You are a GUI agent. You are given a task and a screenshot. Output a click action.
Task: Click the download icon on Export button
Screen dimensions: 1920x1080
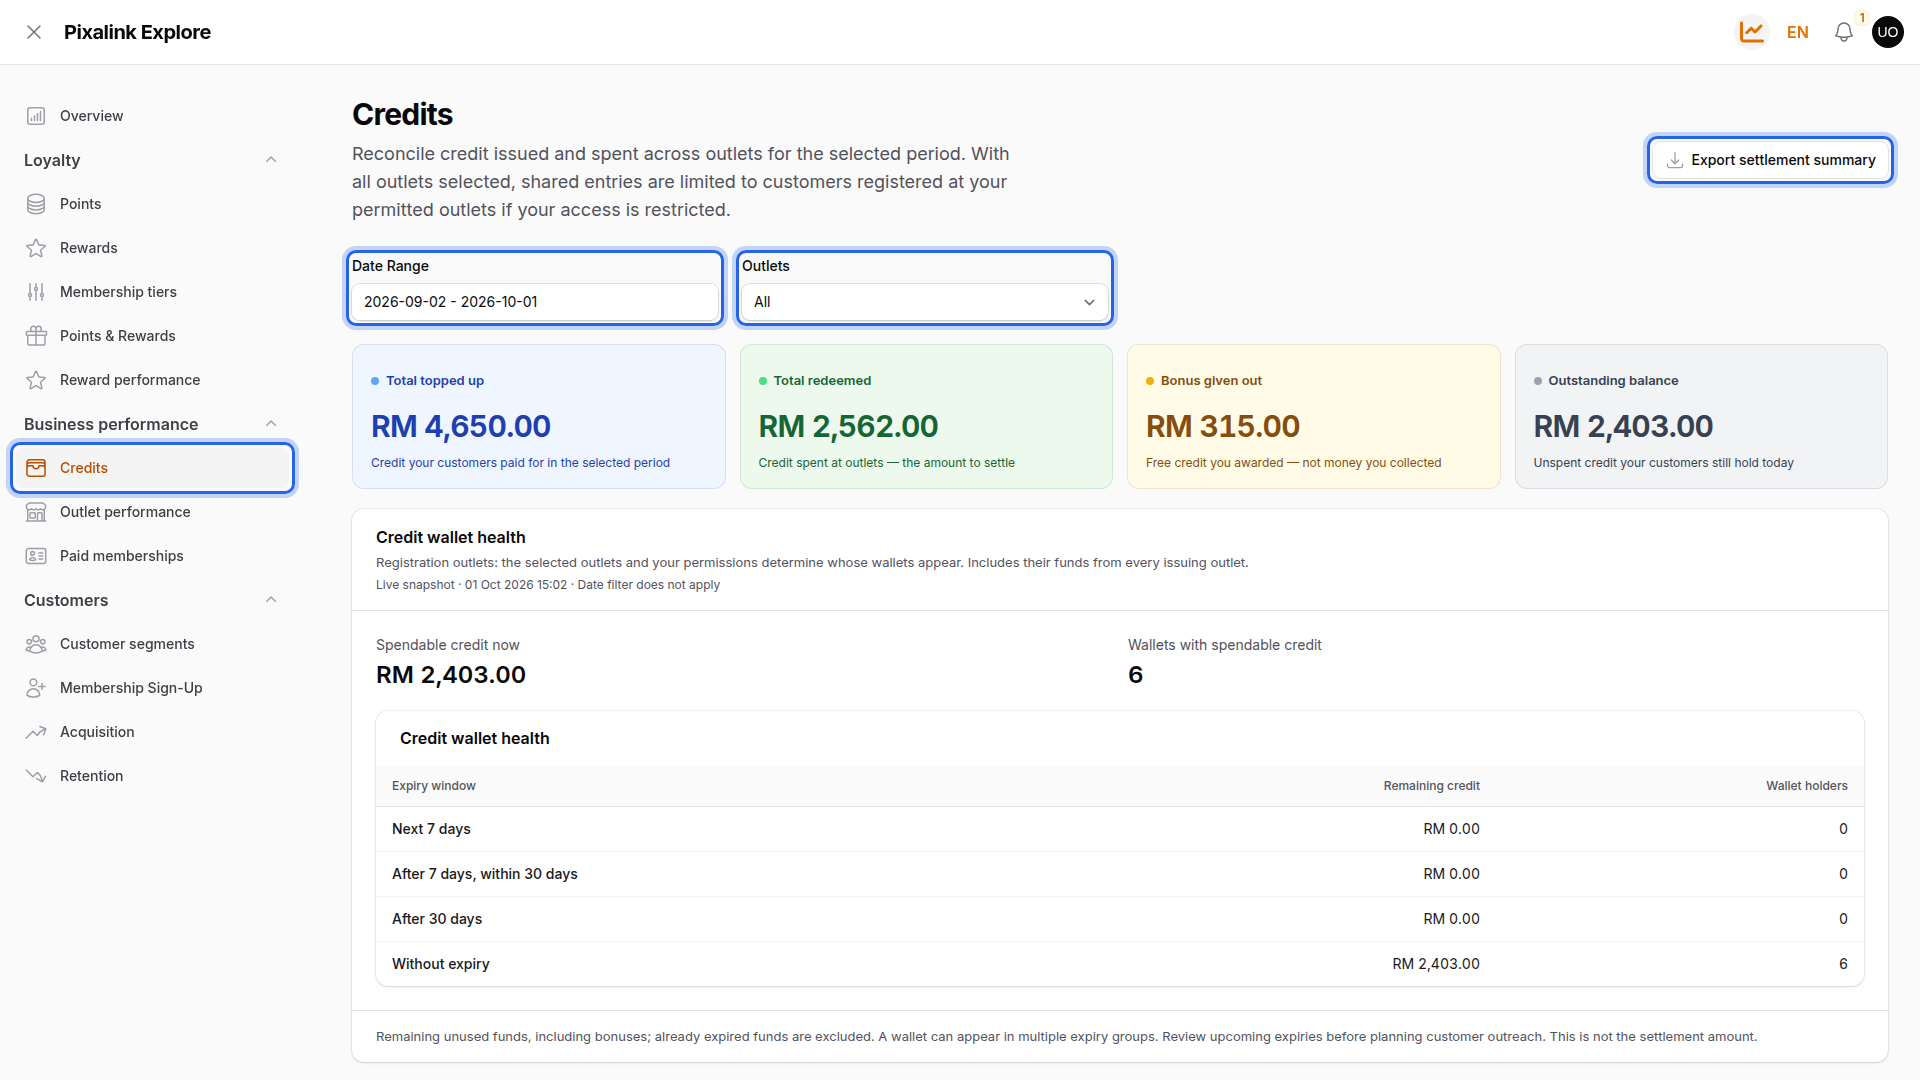pos(1674,160)
